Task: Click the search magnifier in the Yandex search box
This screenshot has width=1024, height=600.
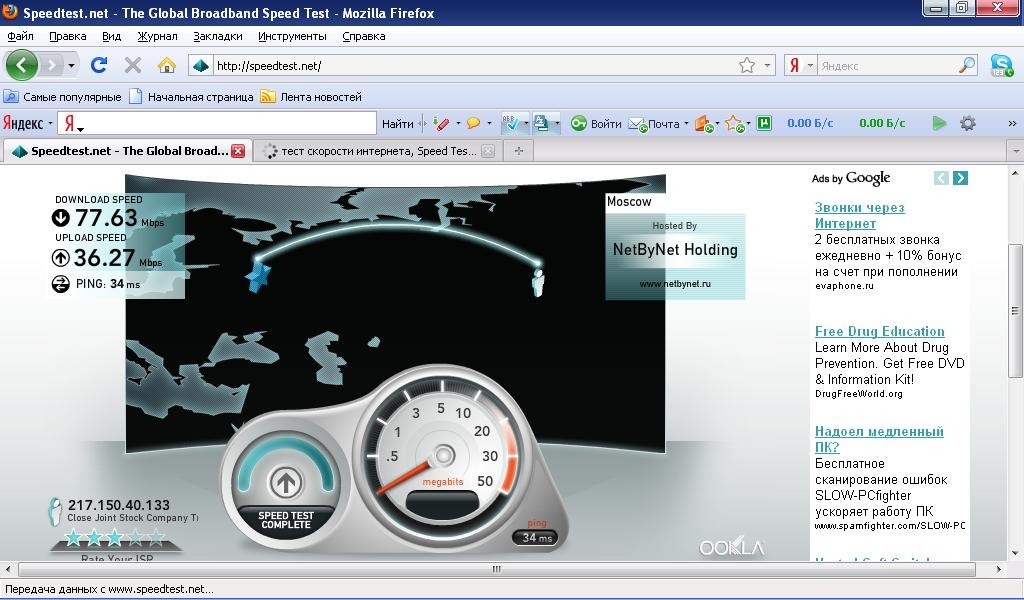Action: coord(967,66)
